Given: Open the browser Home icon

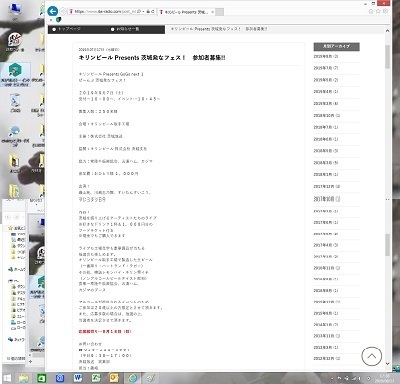Looking at the screenshot, I should pyautogui.click(x=371, y=11).
